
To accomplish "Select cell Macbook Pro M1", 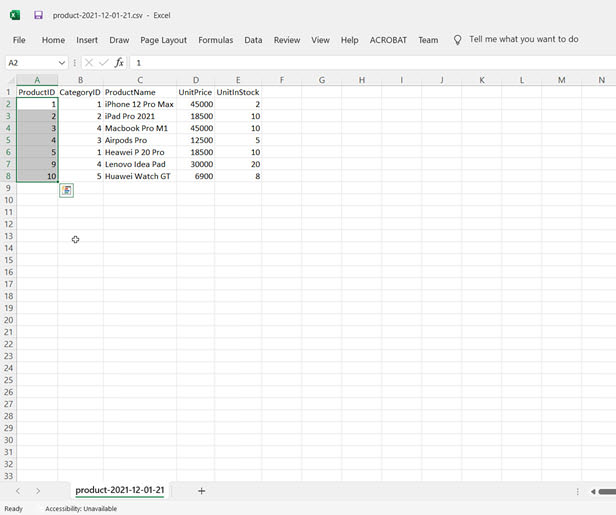I will tap(140, 128).
